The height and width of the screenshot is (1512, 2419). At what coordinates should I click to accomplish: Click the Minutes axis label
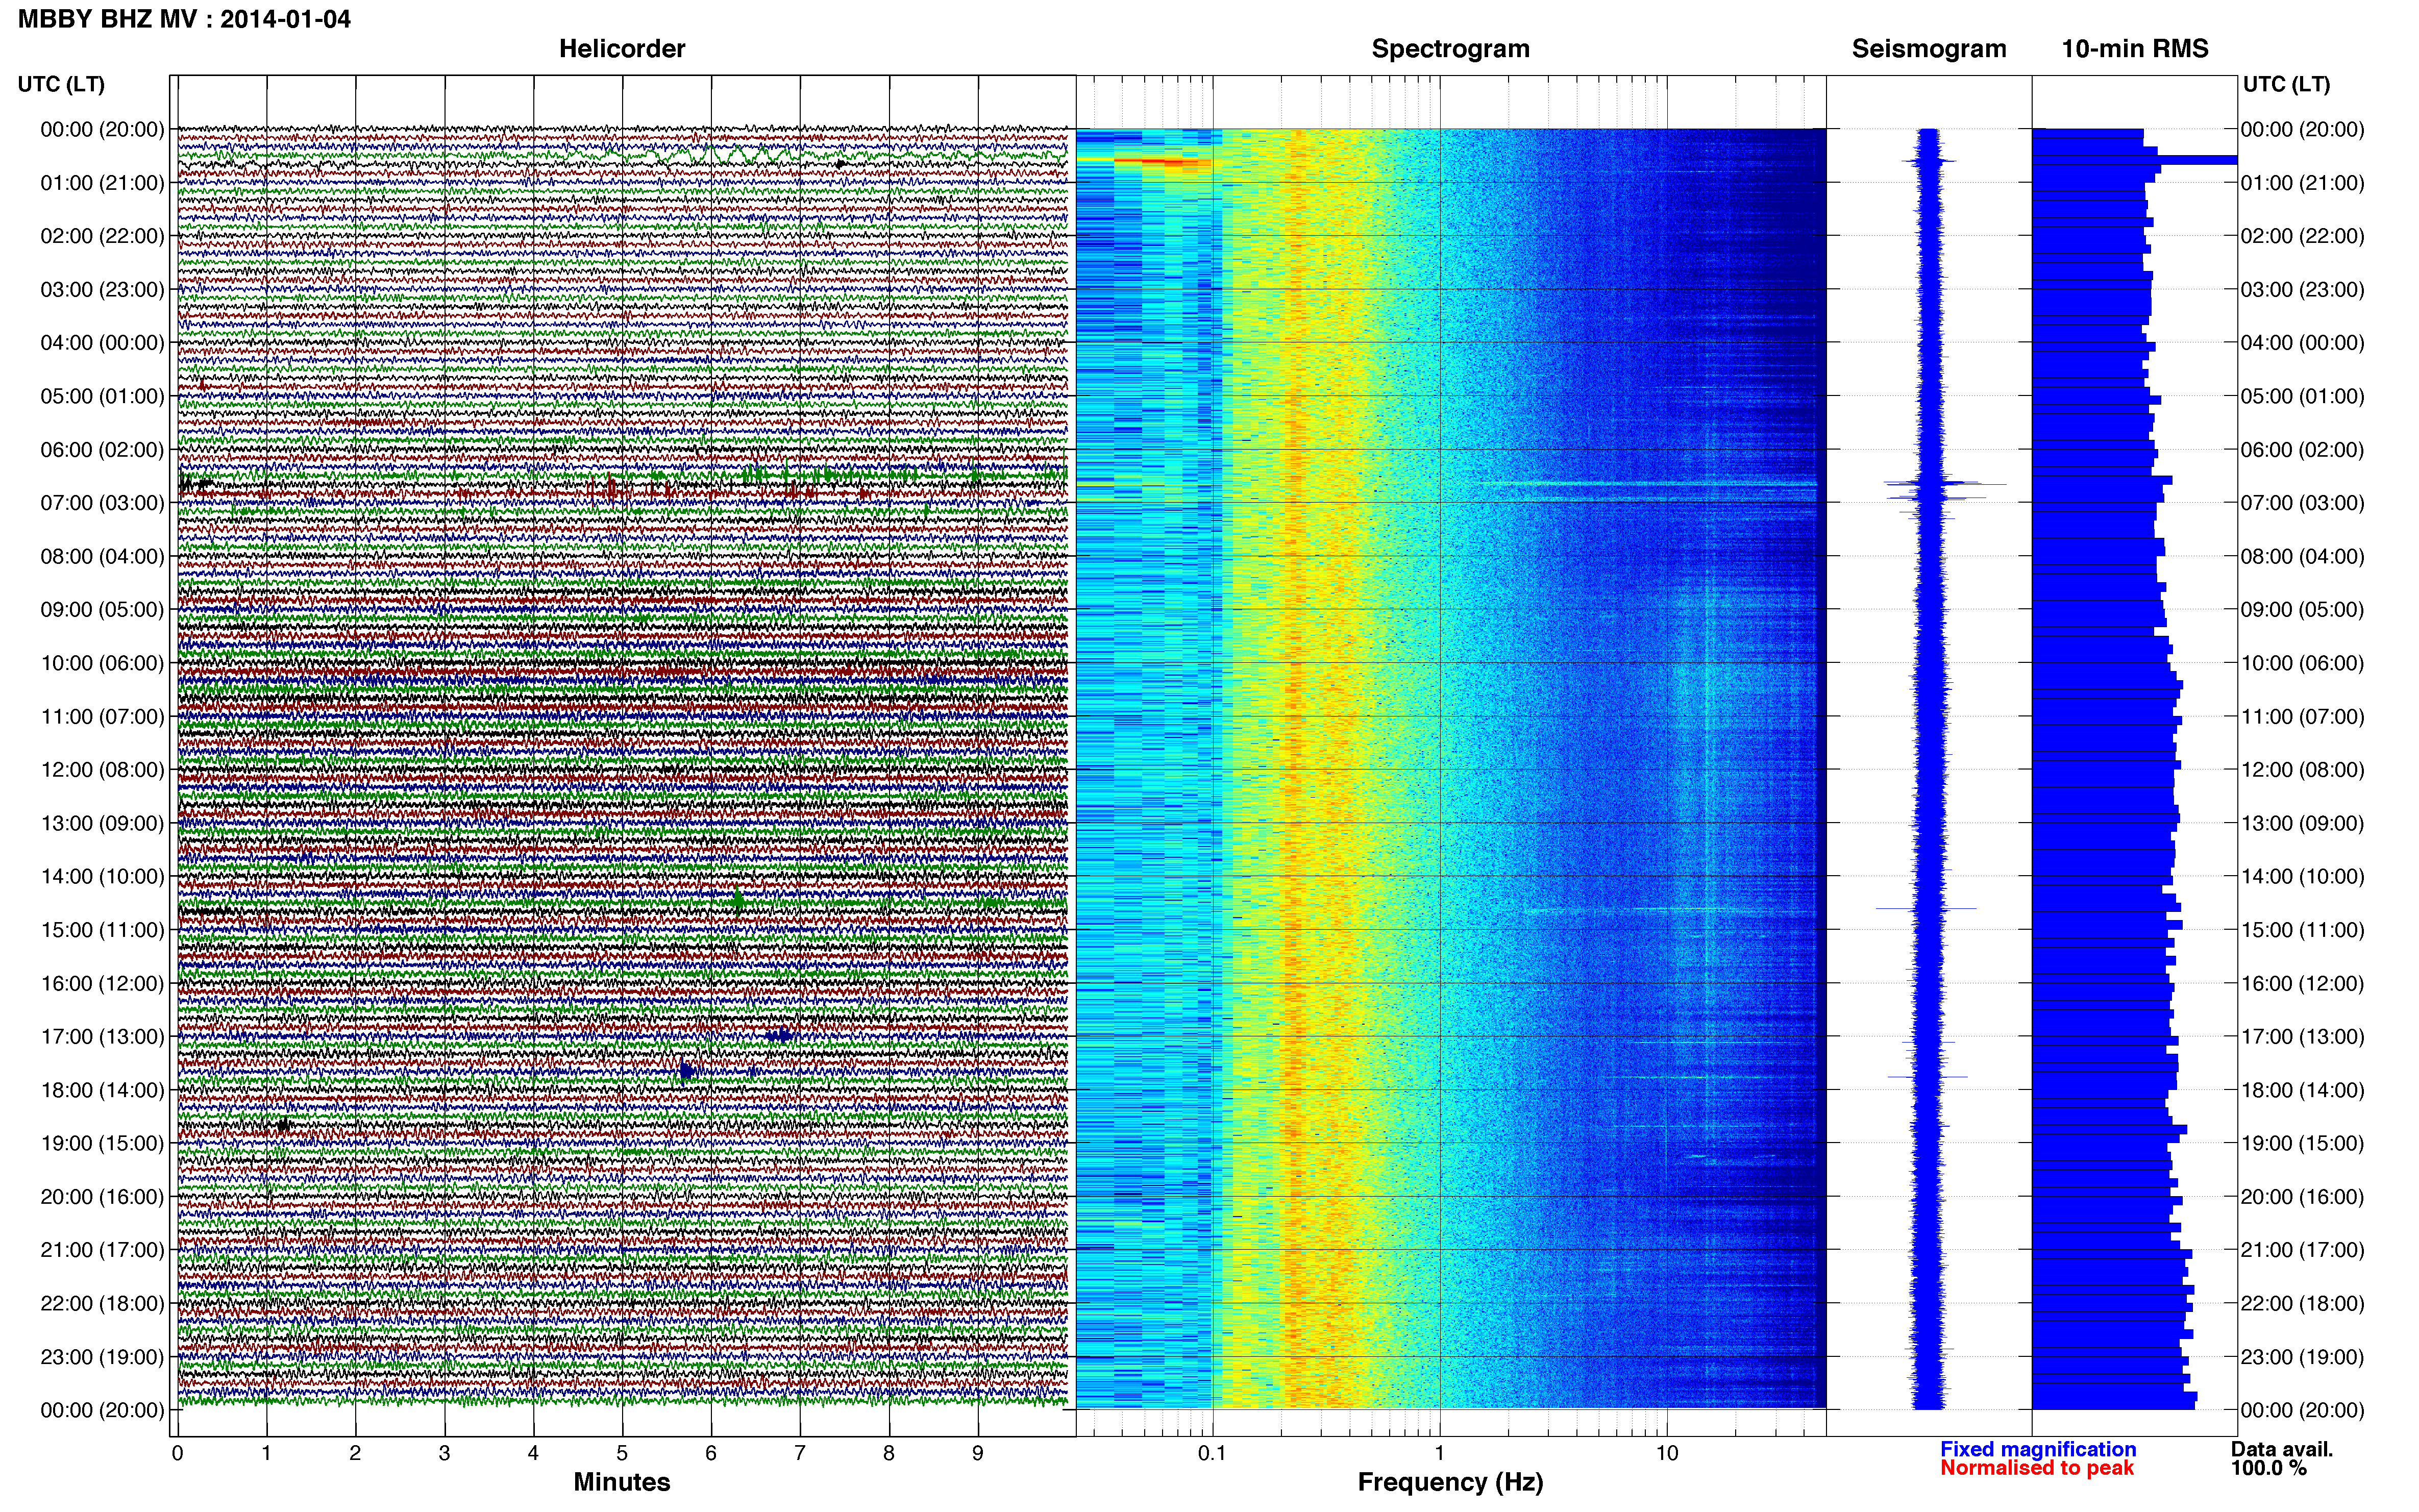621,1482
